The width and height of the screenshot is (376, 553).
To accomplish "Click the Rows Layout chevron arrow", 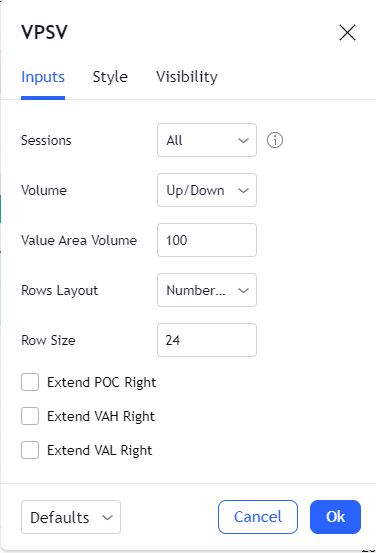I will click(x=243, y=291).
